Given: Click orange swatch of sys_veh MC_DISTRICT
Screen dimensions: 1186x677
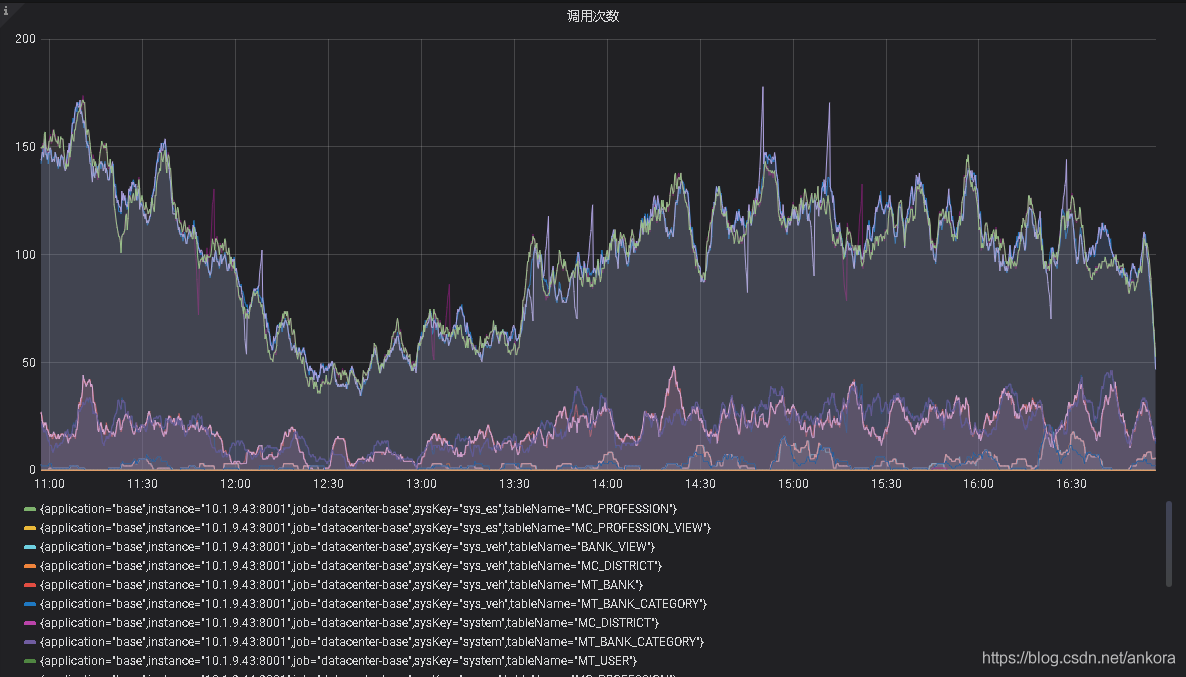Looking at the screenshot, I should (30, 566).
